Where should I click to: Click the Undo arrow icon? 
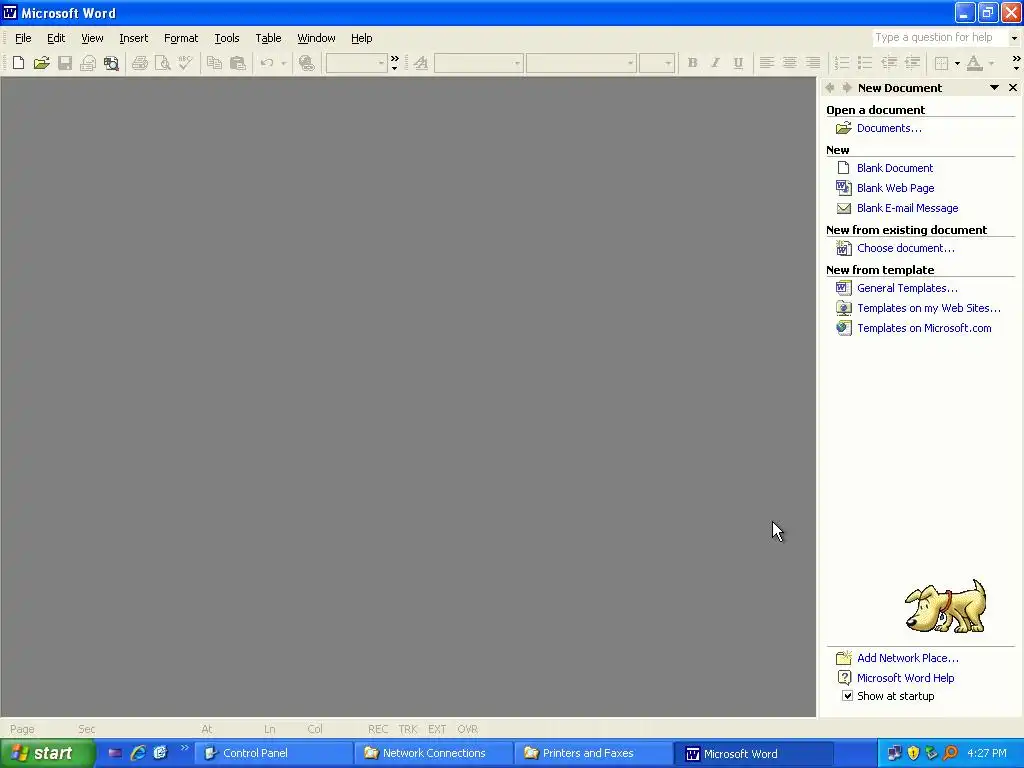[x=266, y=63]
